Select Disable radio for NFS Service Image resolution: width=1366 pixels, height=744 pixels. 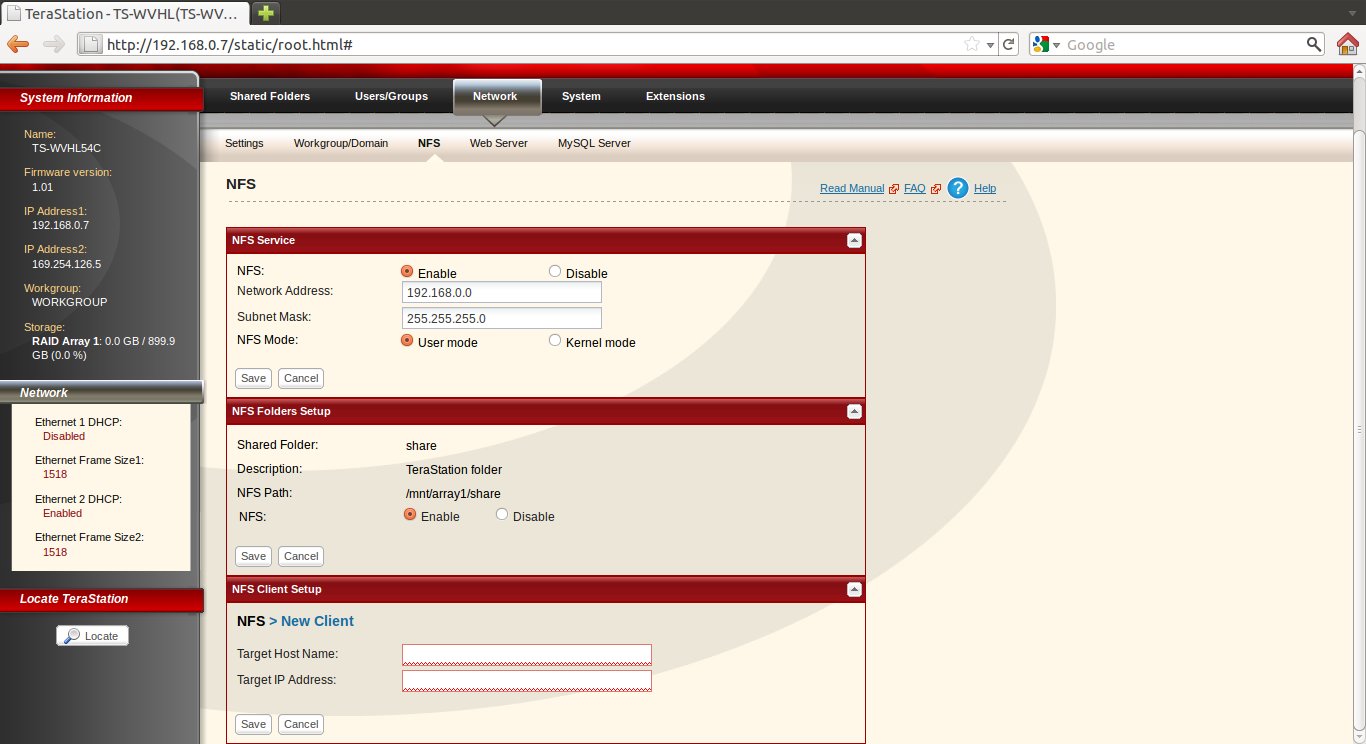point(555,272)
